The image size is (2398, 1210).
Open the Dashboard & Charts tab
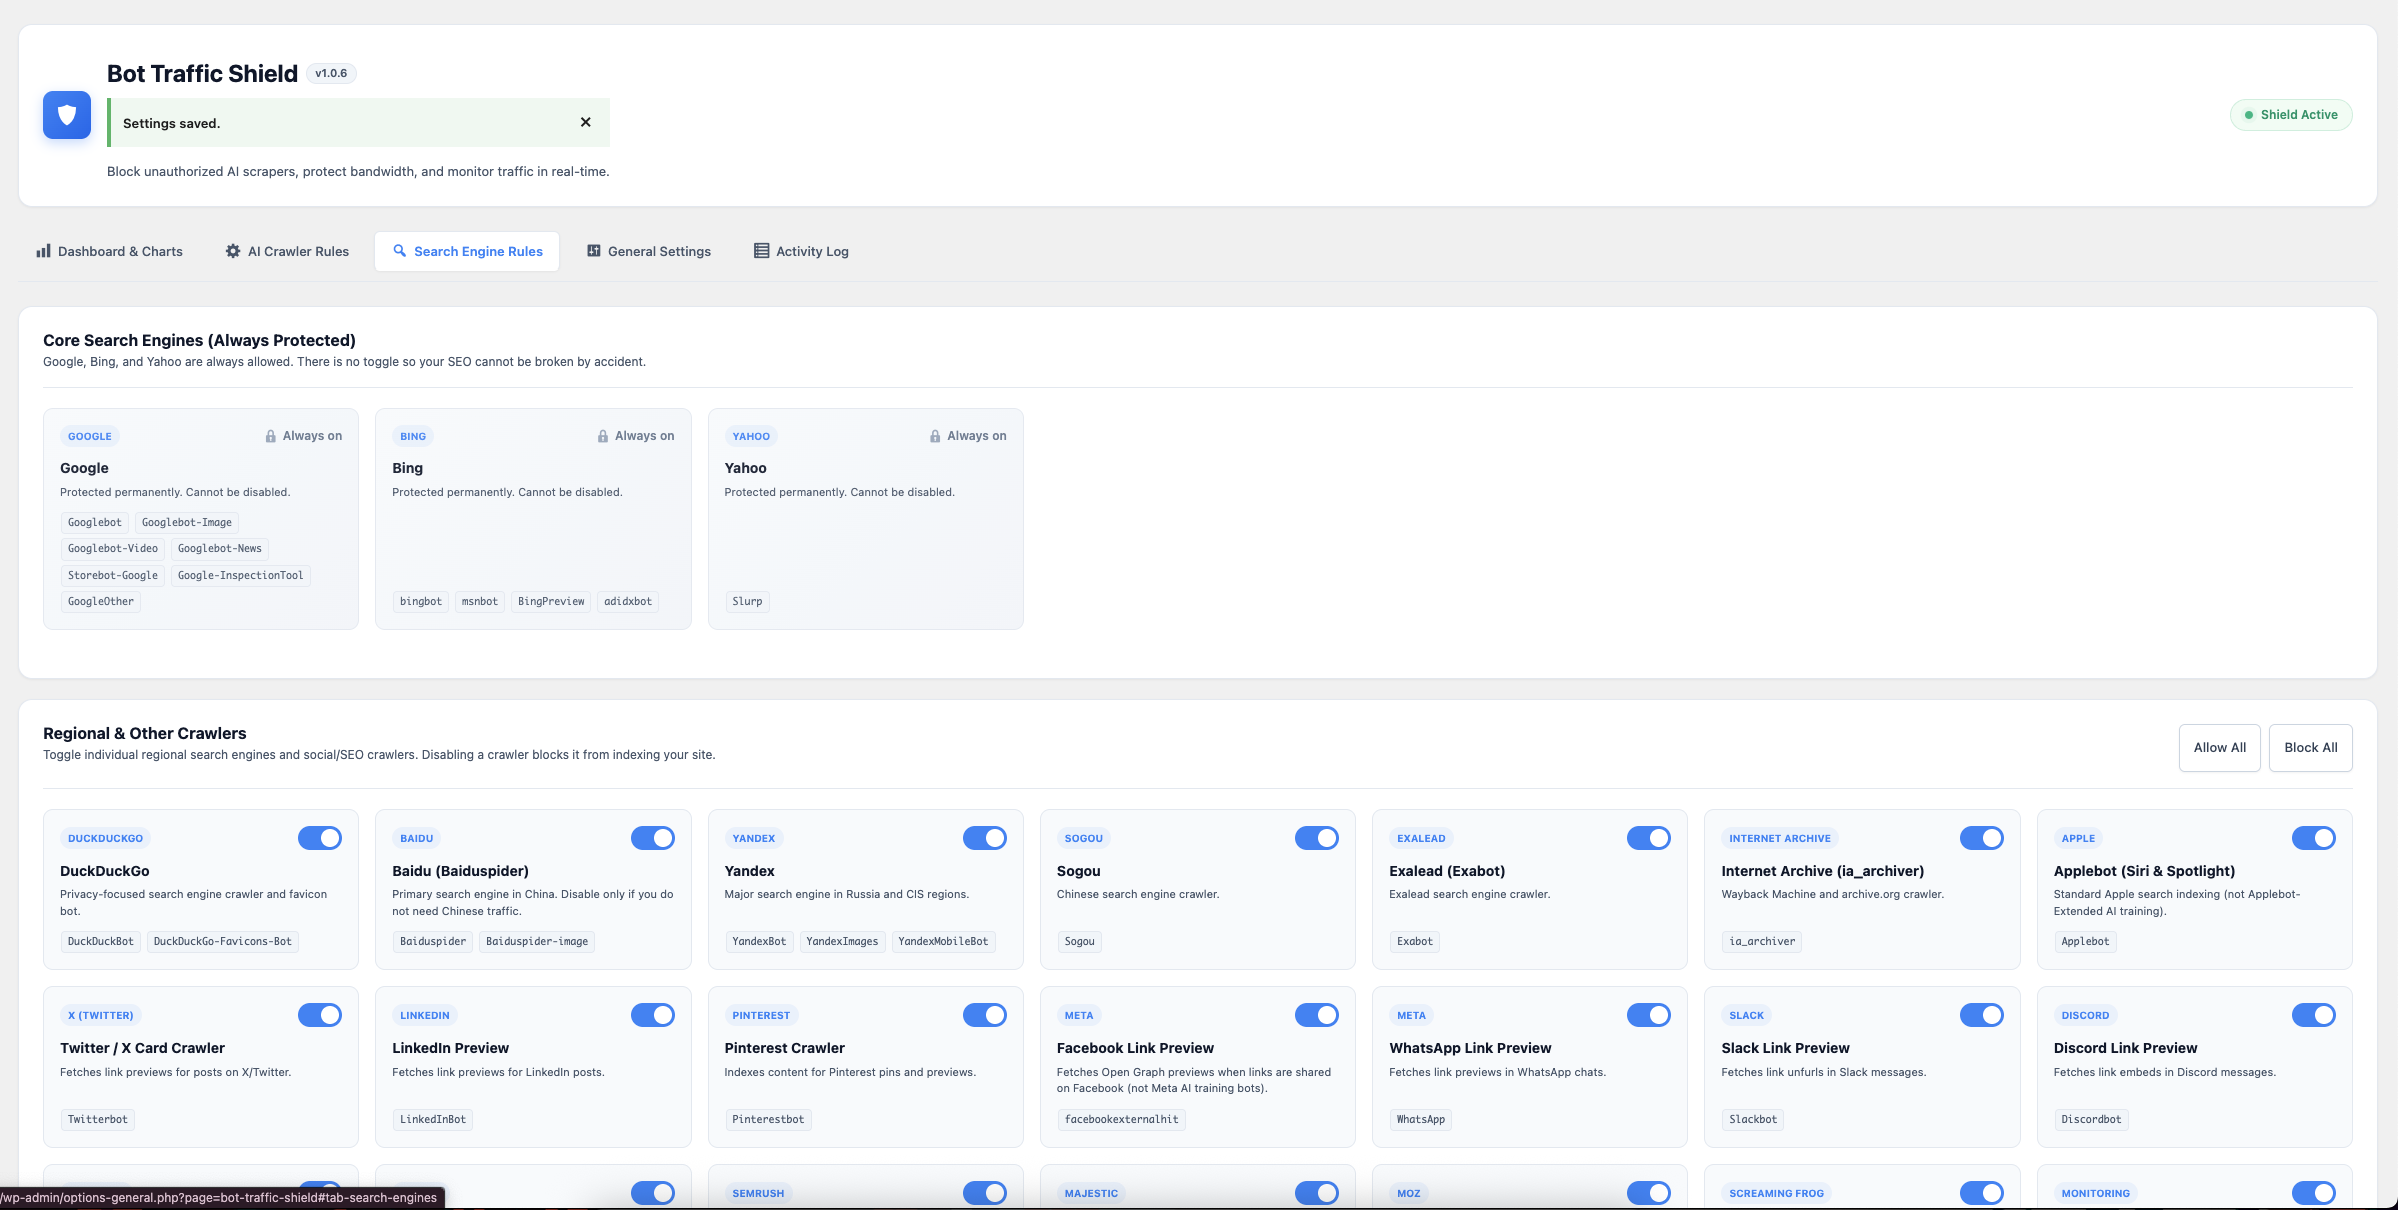coord(110,251)
